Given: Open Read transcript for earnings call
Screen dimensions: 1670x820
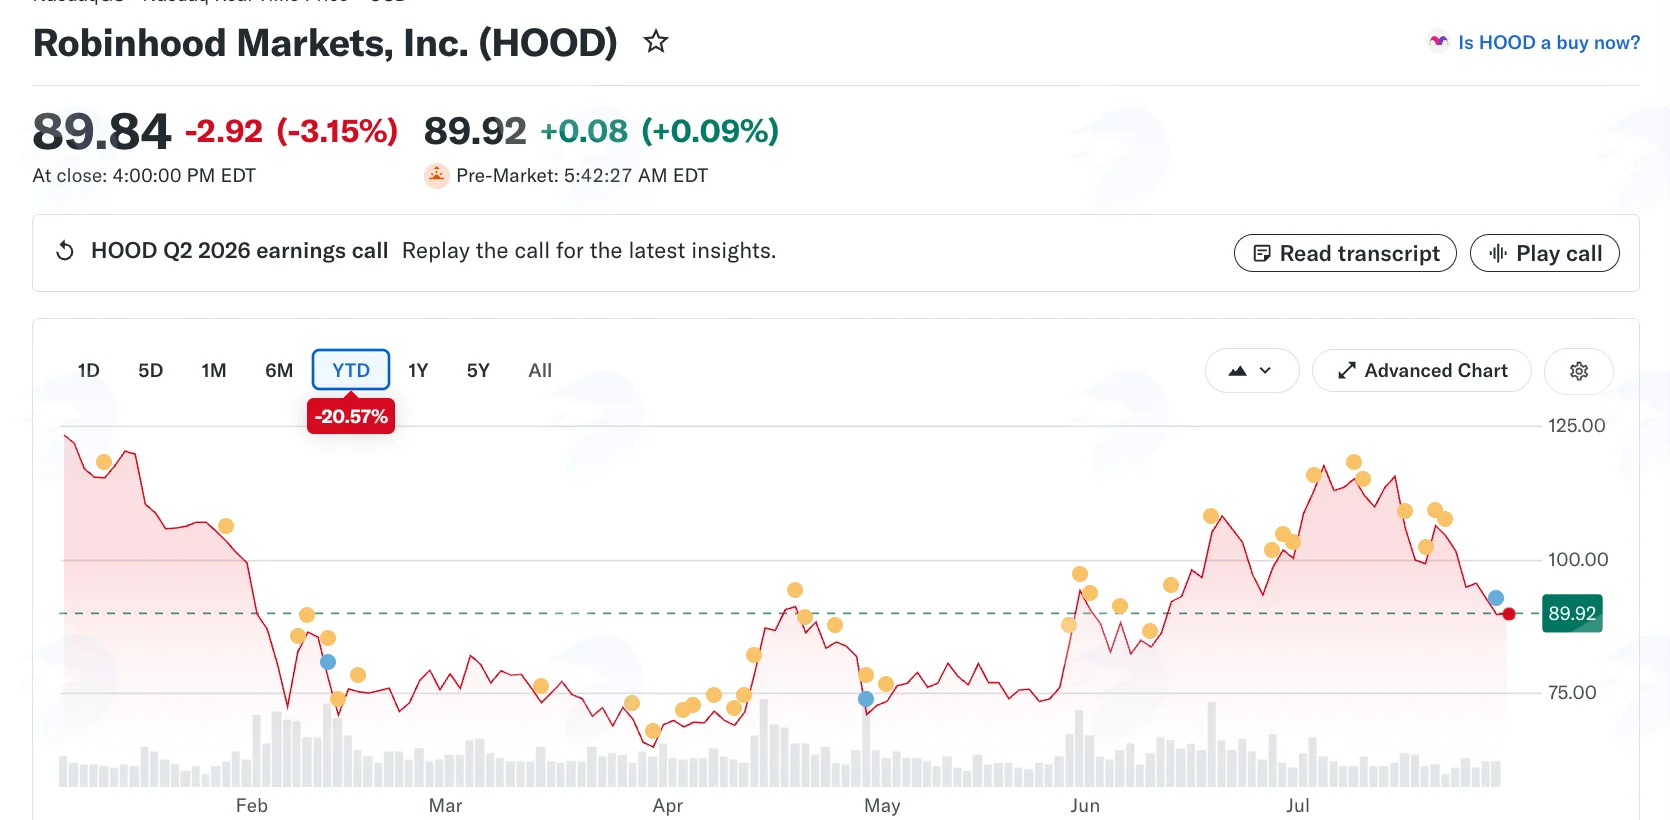Looking at the screenshot, I should click(1345, 253).
